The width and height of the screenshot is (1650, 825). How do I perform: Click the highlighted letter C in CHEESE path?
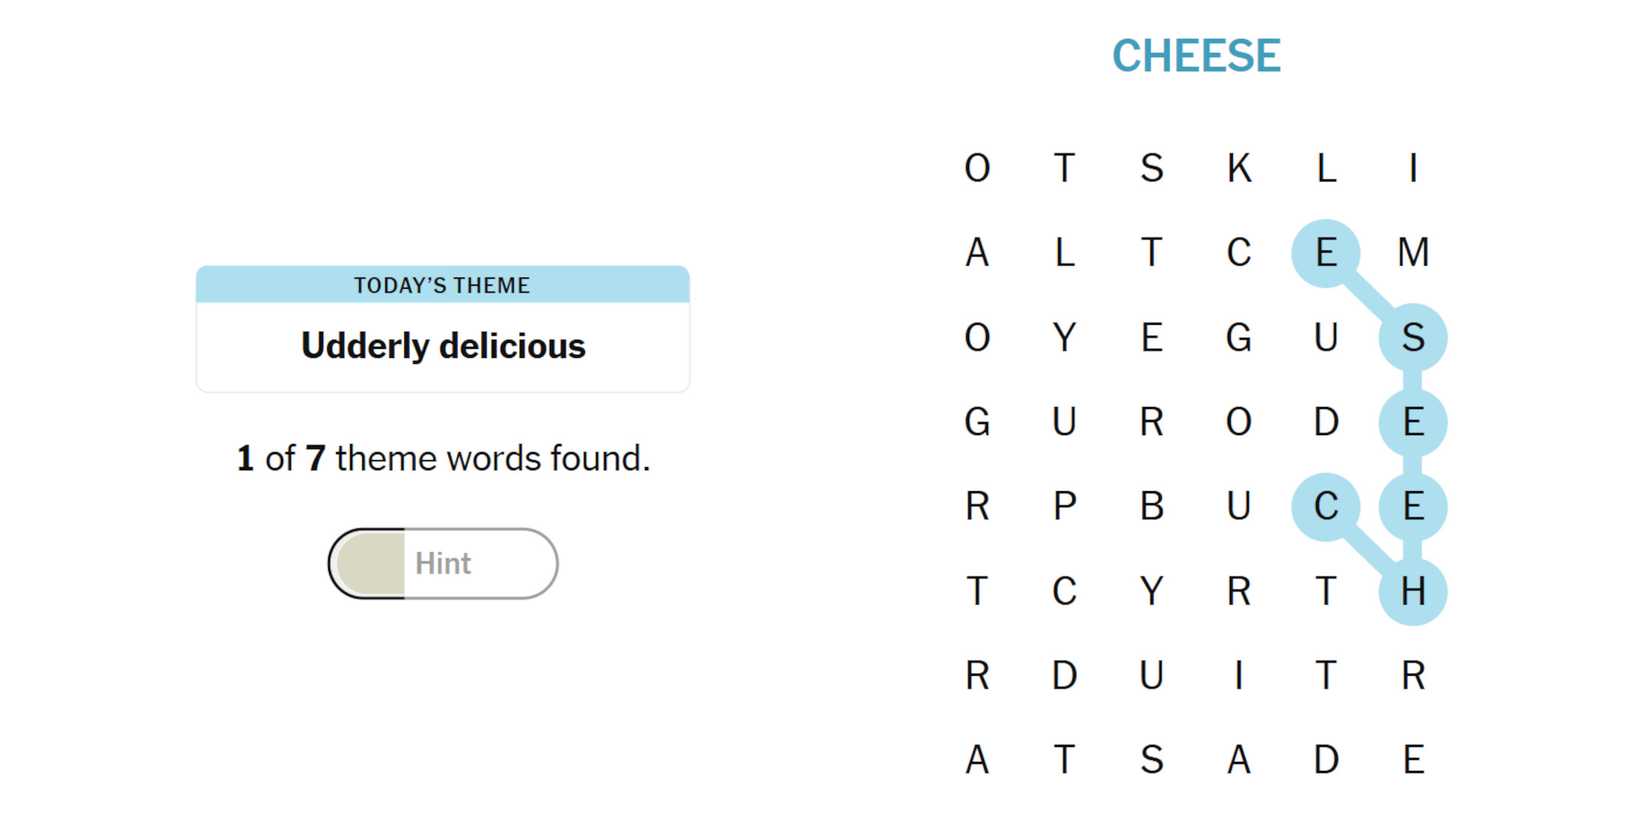(1326, 507)
